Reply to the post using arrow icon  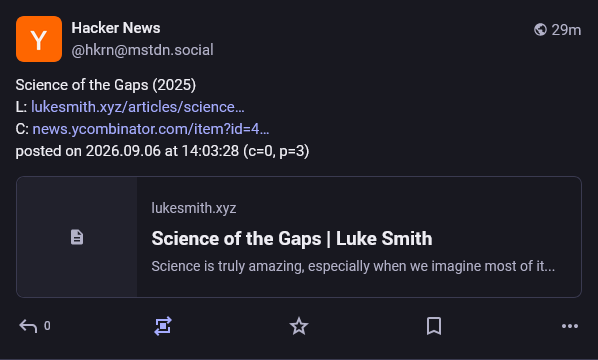(28, 326)
